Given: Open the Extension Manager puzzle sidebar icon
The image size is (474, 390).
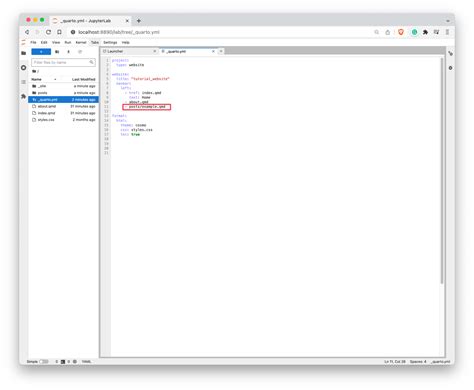Looking at the screenshot, I should tap(23, 96).
